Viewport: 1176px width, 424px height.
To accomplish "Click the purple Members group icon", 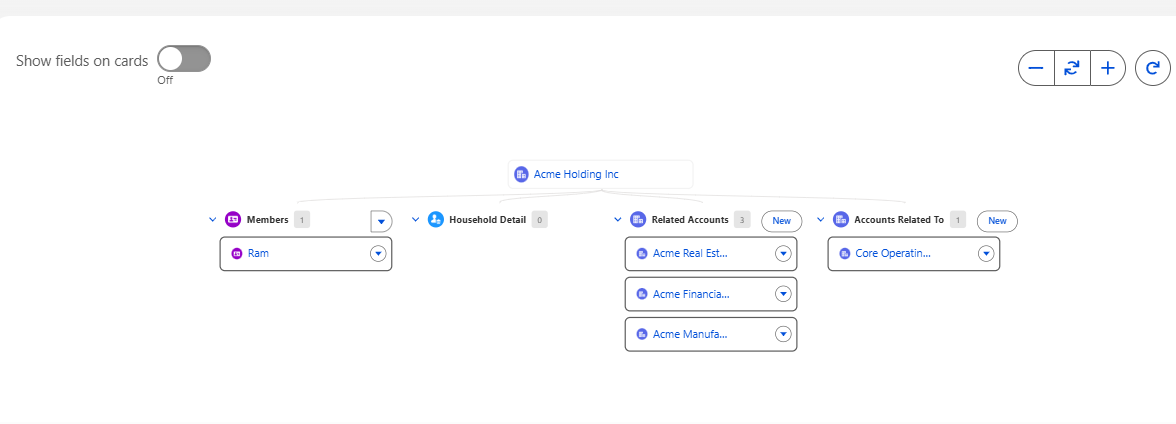I will 232,220.
